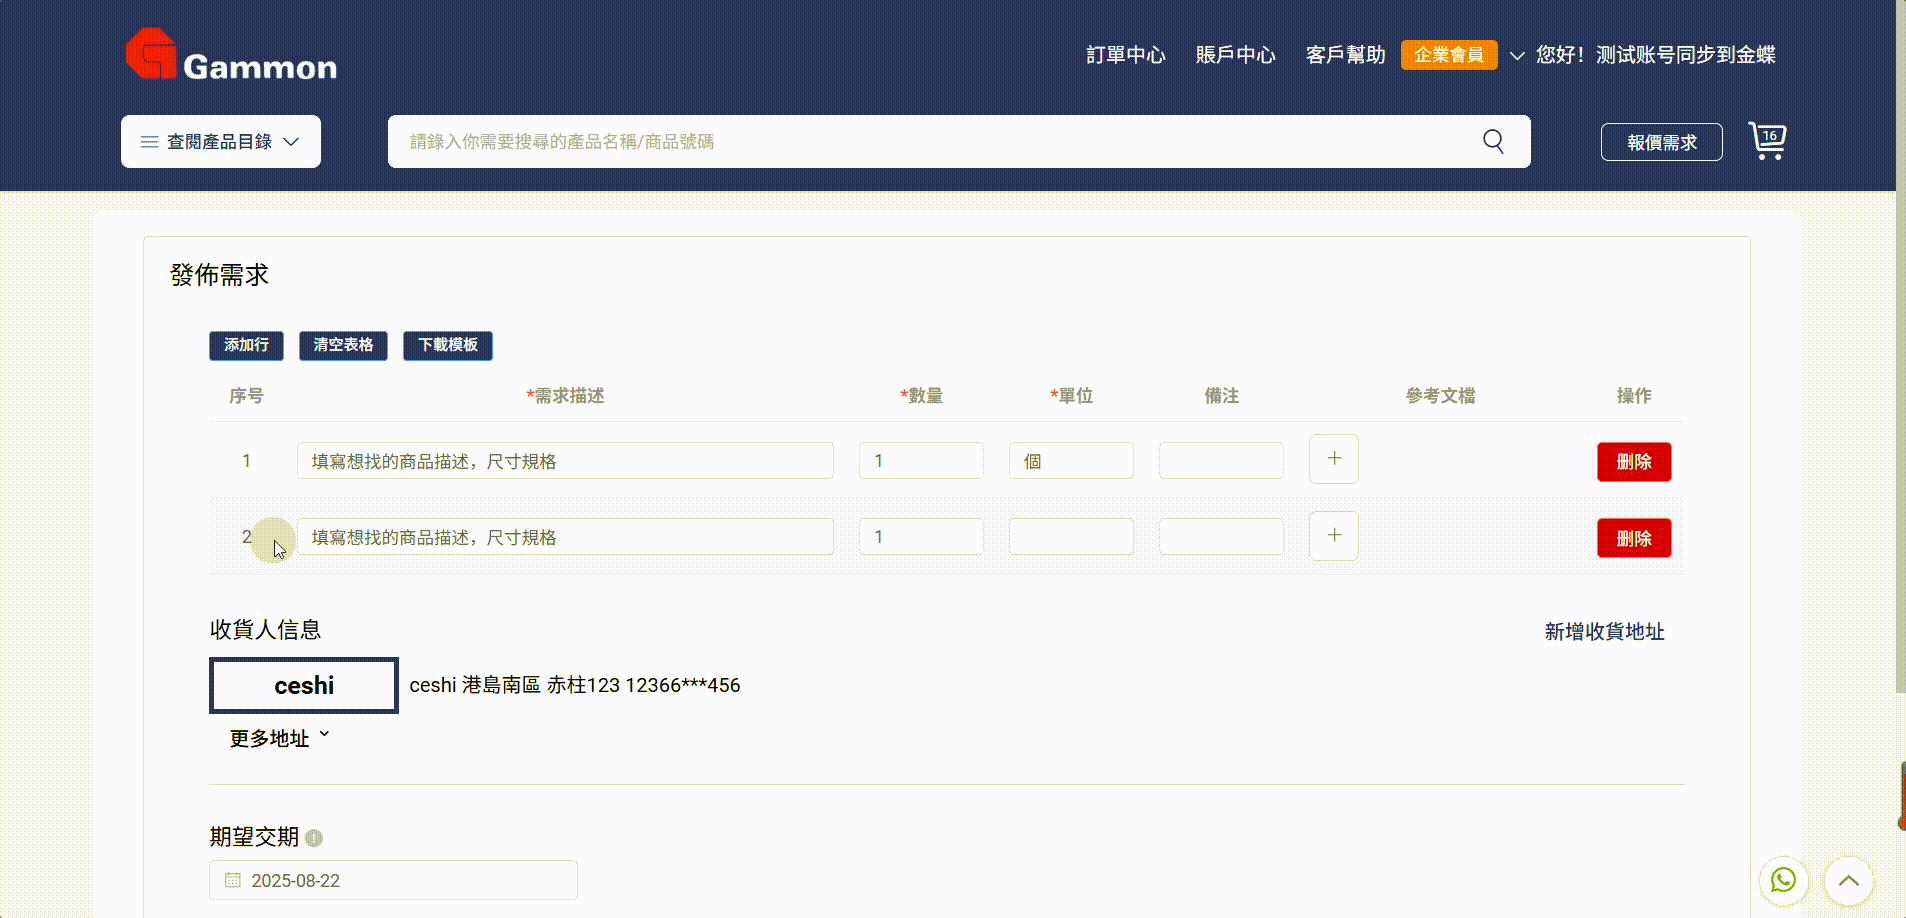Expand 更多地址 address list

[x=279, y=738]
